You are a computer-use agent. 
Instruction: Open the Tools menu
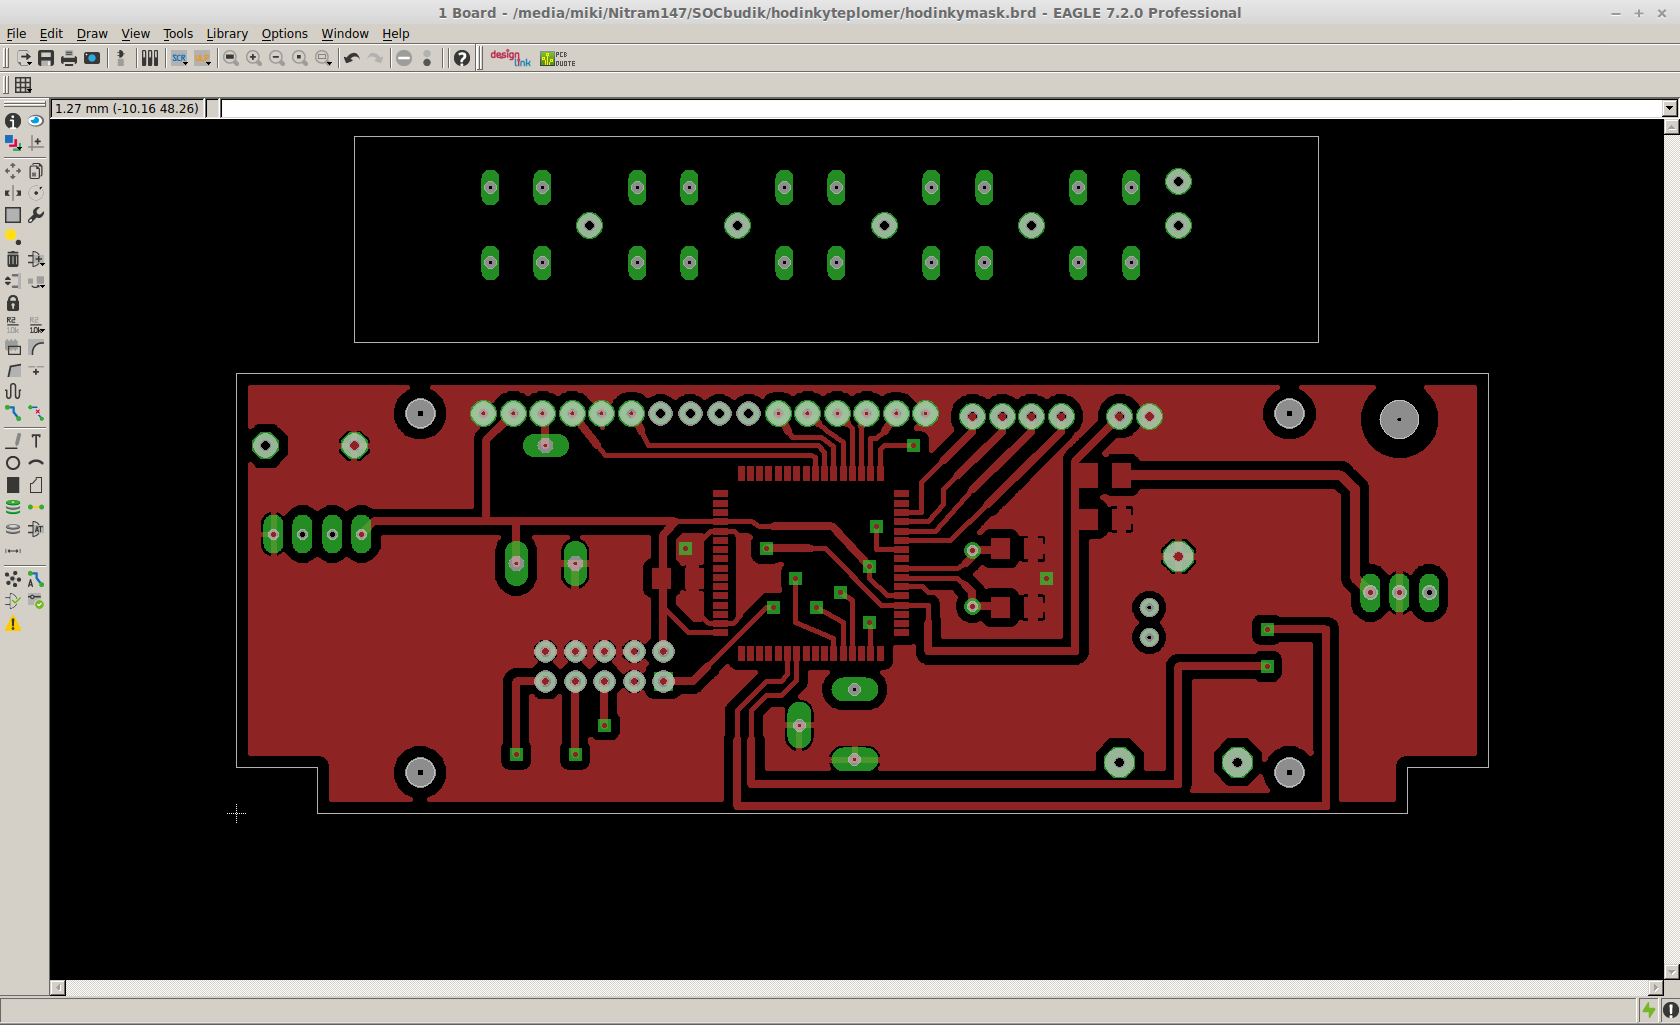coord(178,33)
